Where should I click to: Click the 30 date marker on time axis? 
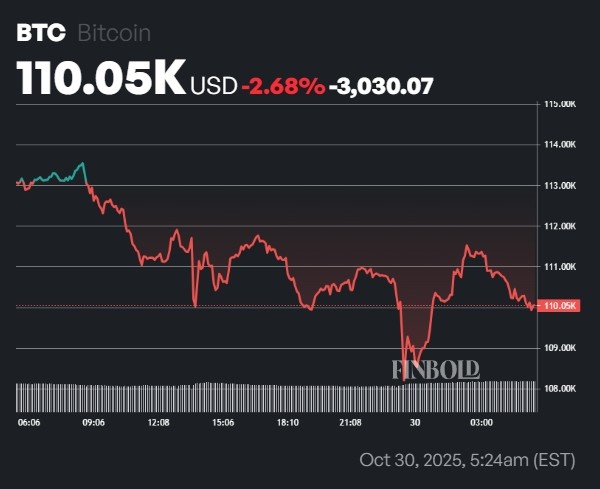[x=415, y=423]
